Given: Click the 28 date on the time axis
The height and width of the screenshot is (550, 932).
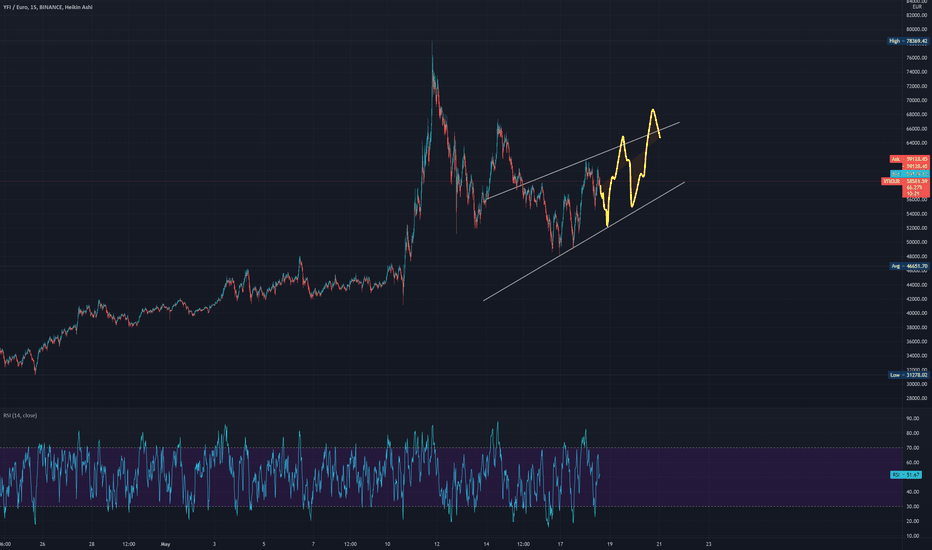Looking at the screenshot, I should click(x=92, y=543).
